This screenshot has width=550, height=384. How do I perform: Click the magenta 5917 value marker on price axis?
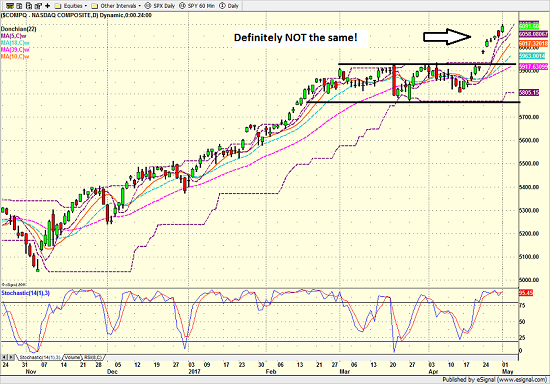click(x=533, y=67)
